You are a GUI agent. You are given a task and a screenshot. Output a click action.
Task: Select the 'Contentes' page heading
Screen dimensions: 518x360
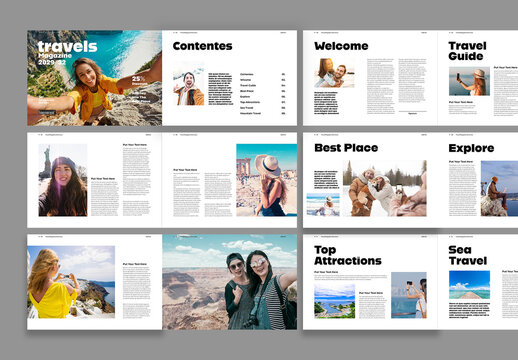202,46
